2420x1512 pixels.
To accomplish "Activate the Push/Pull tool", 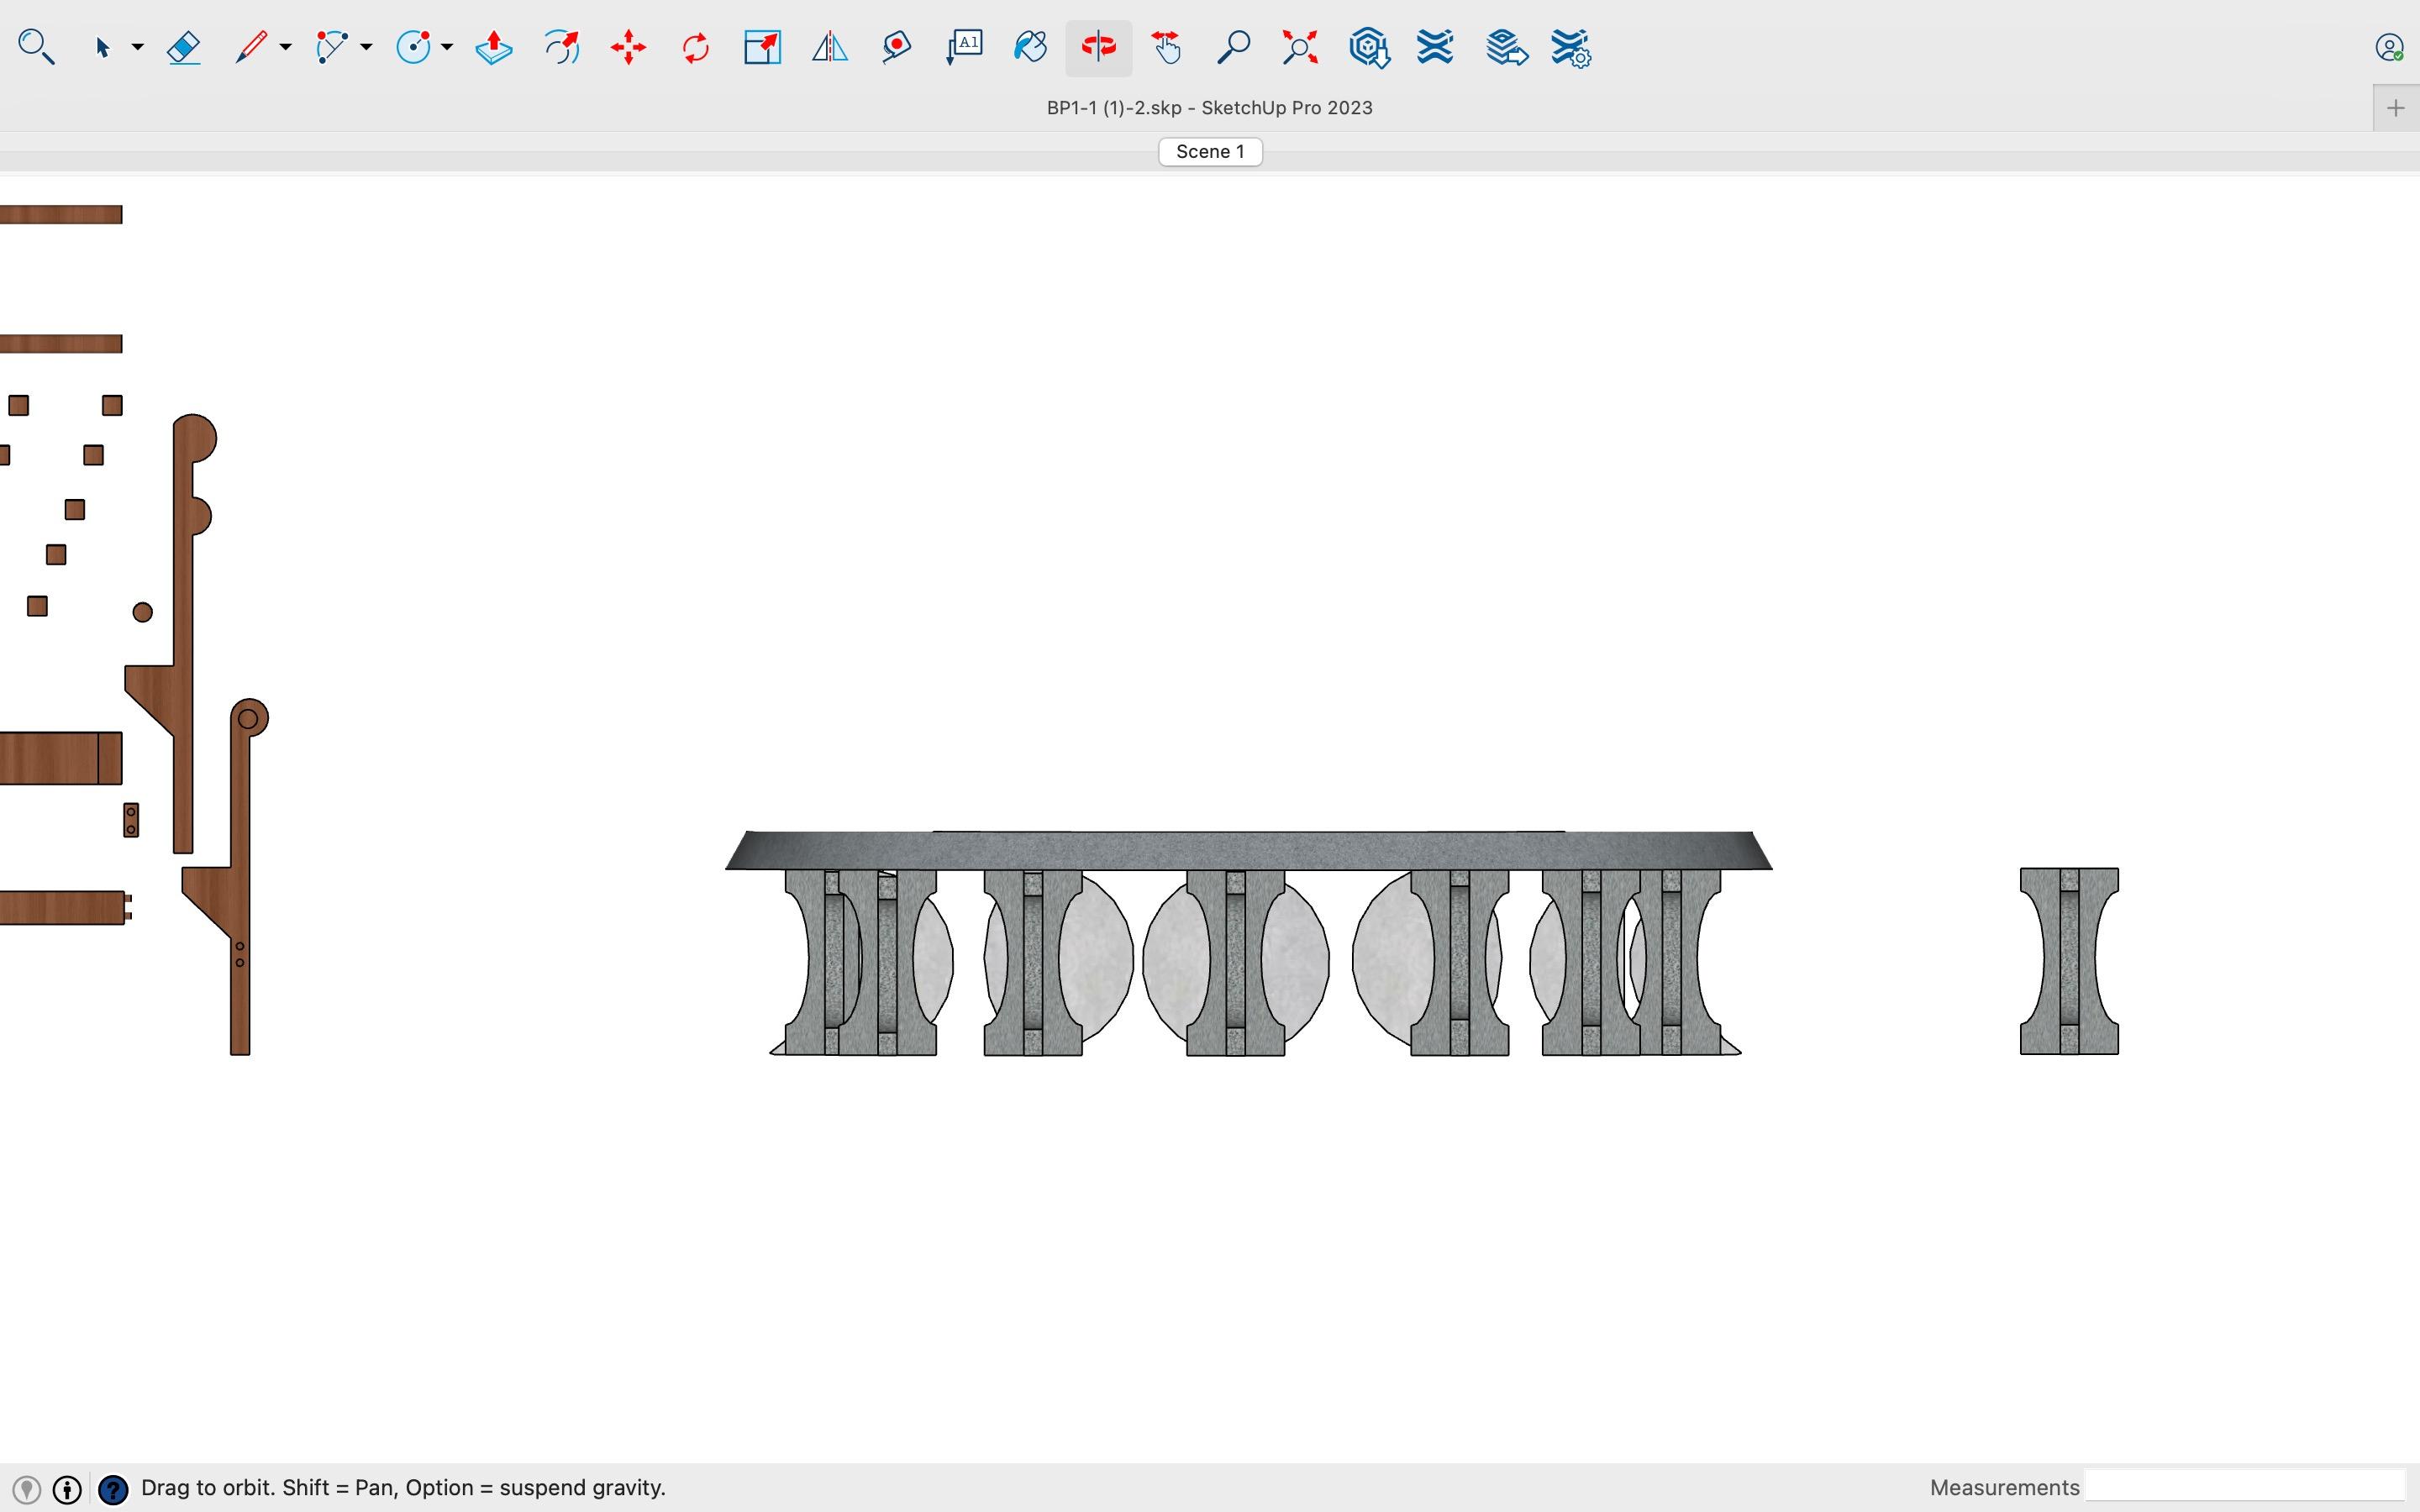I will (x=494, y=47).
